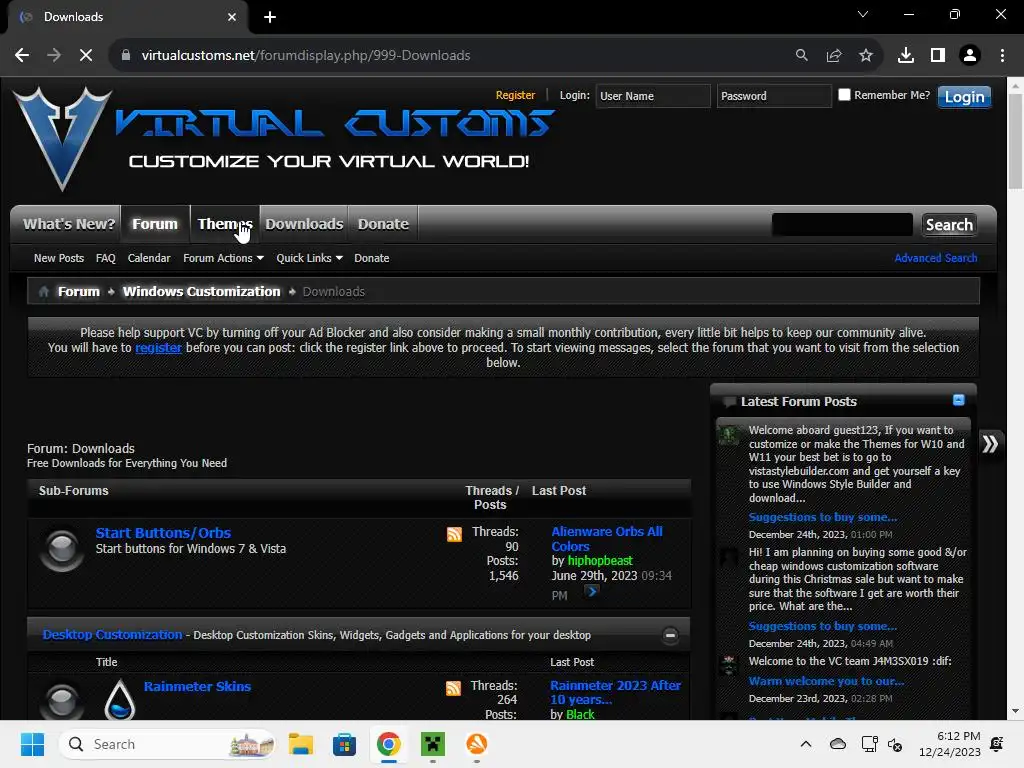The width and height of the screenshot is (1024, 768).
Task: Click Chrome icon in the taskbar
Action: pyautogui.click(x=389, y=744)
